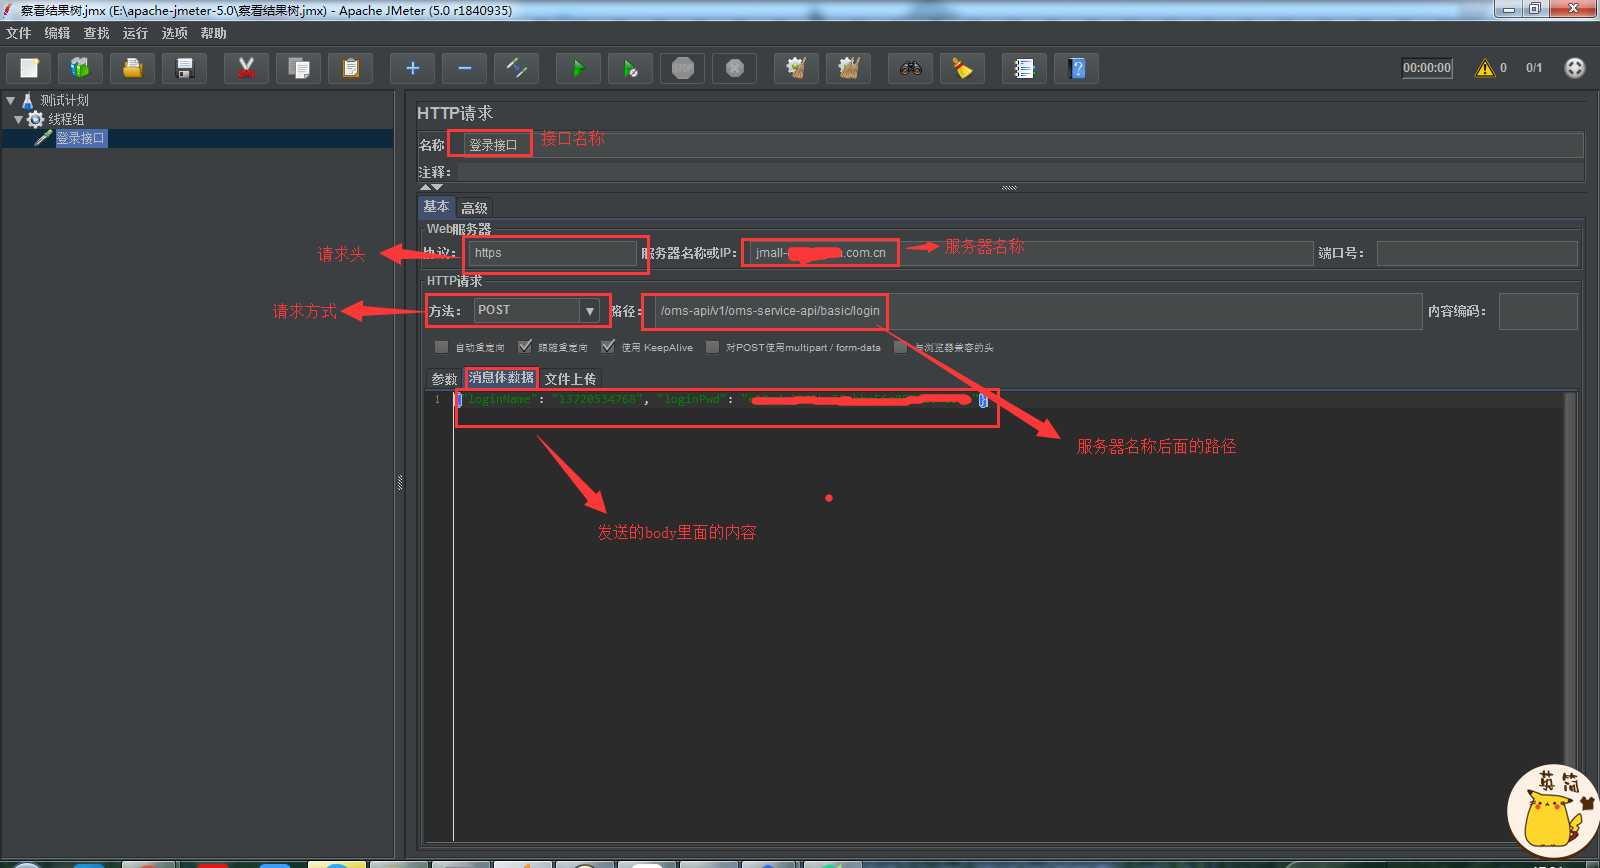
Task: Select the flask Test Plan icon
Action: [x=28, y=100]
